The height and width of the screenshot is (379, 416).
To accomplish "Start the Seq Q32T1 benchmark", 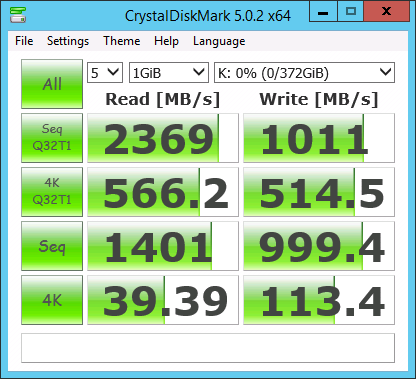I will tap(52, 138).
